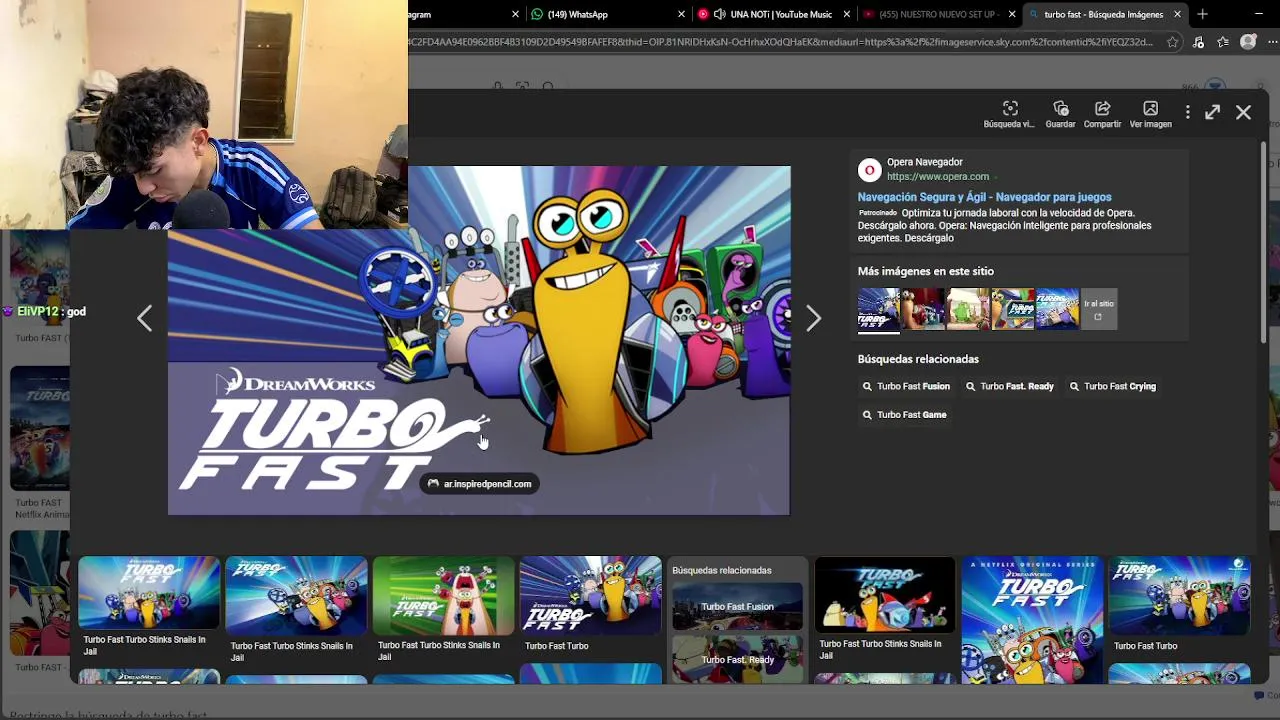Select second site thumbnail with red snail
Viewport: 1280px width, 720px height.
click(923, 309)
